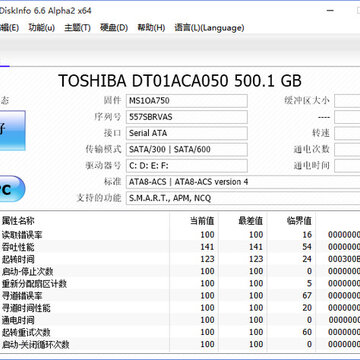The width and height of the screenshot is (360, 360).
Task: Click the 转速 label
Action: tap(321, 133)
